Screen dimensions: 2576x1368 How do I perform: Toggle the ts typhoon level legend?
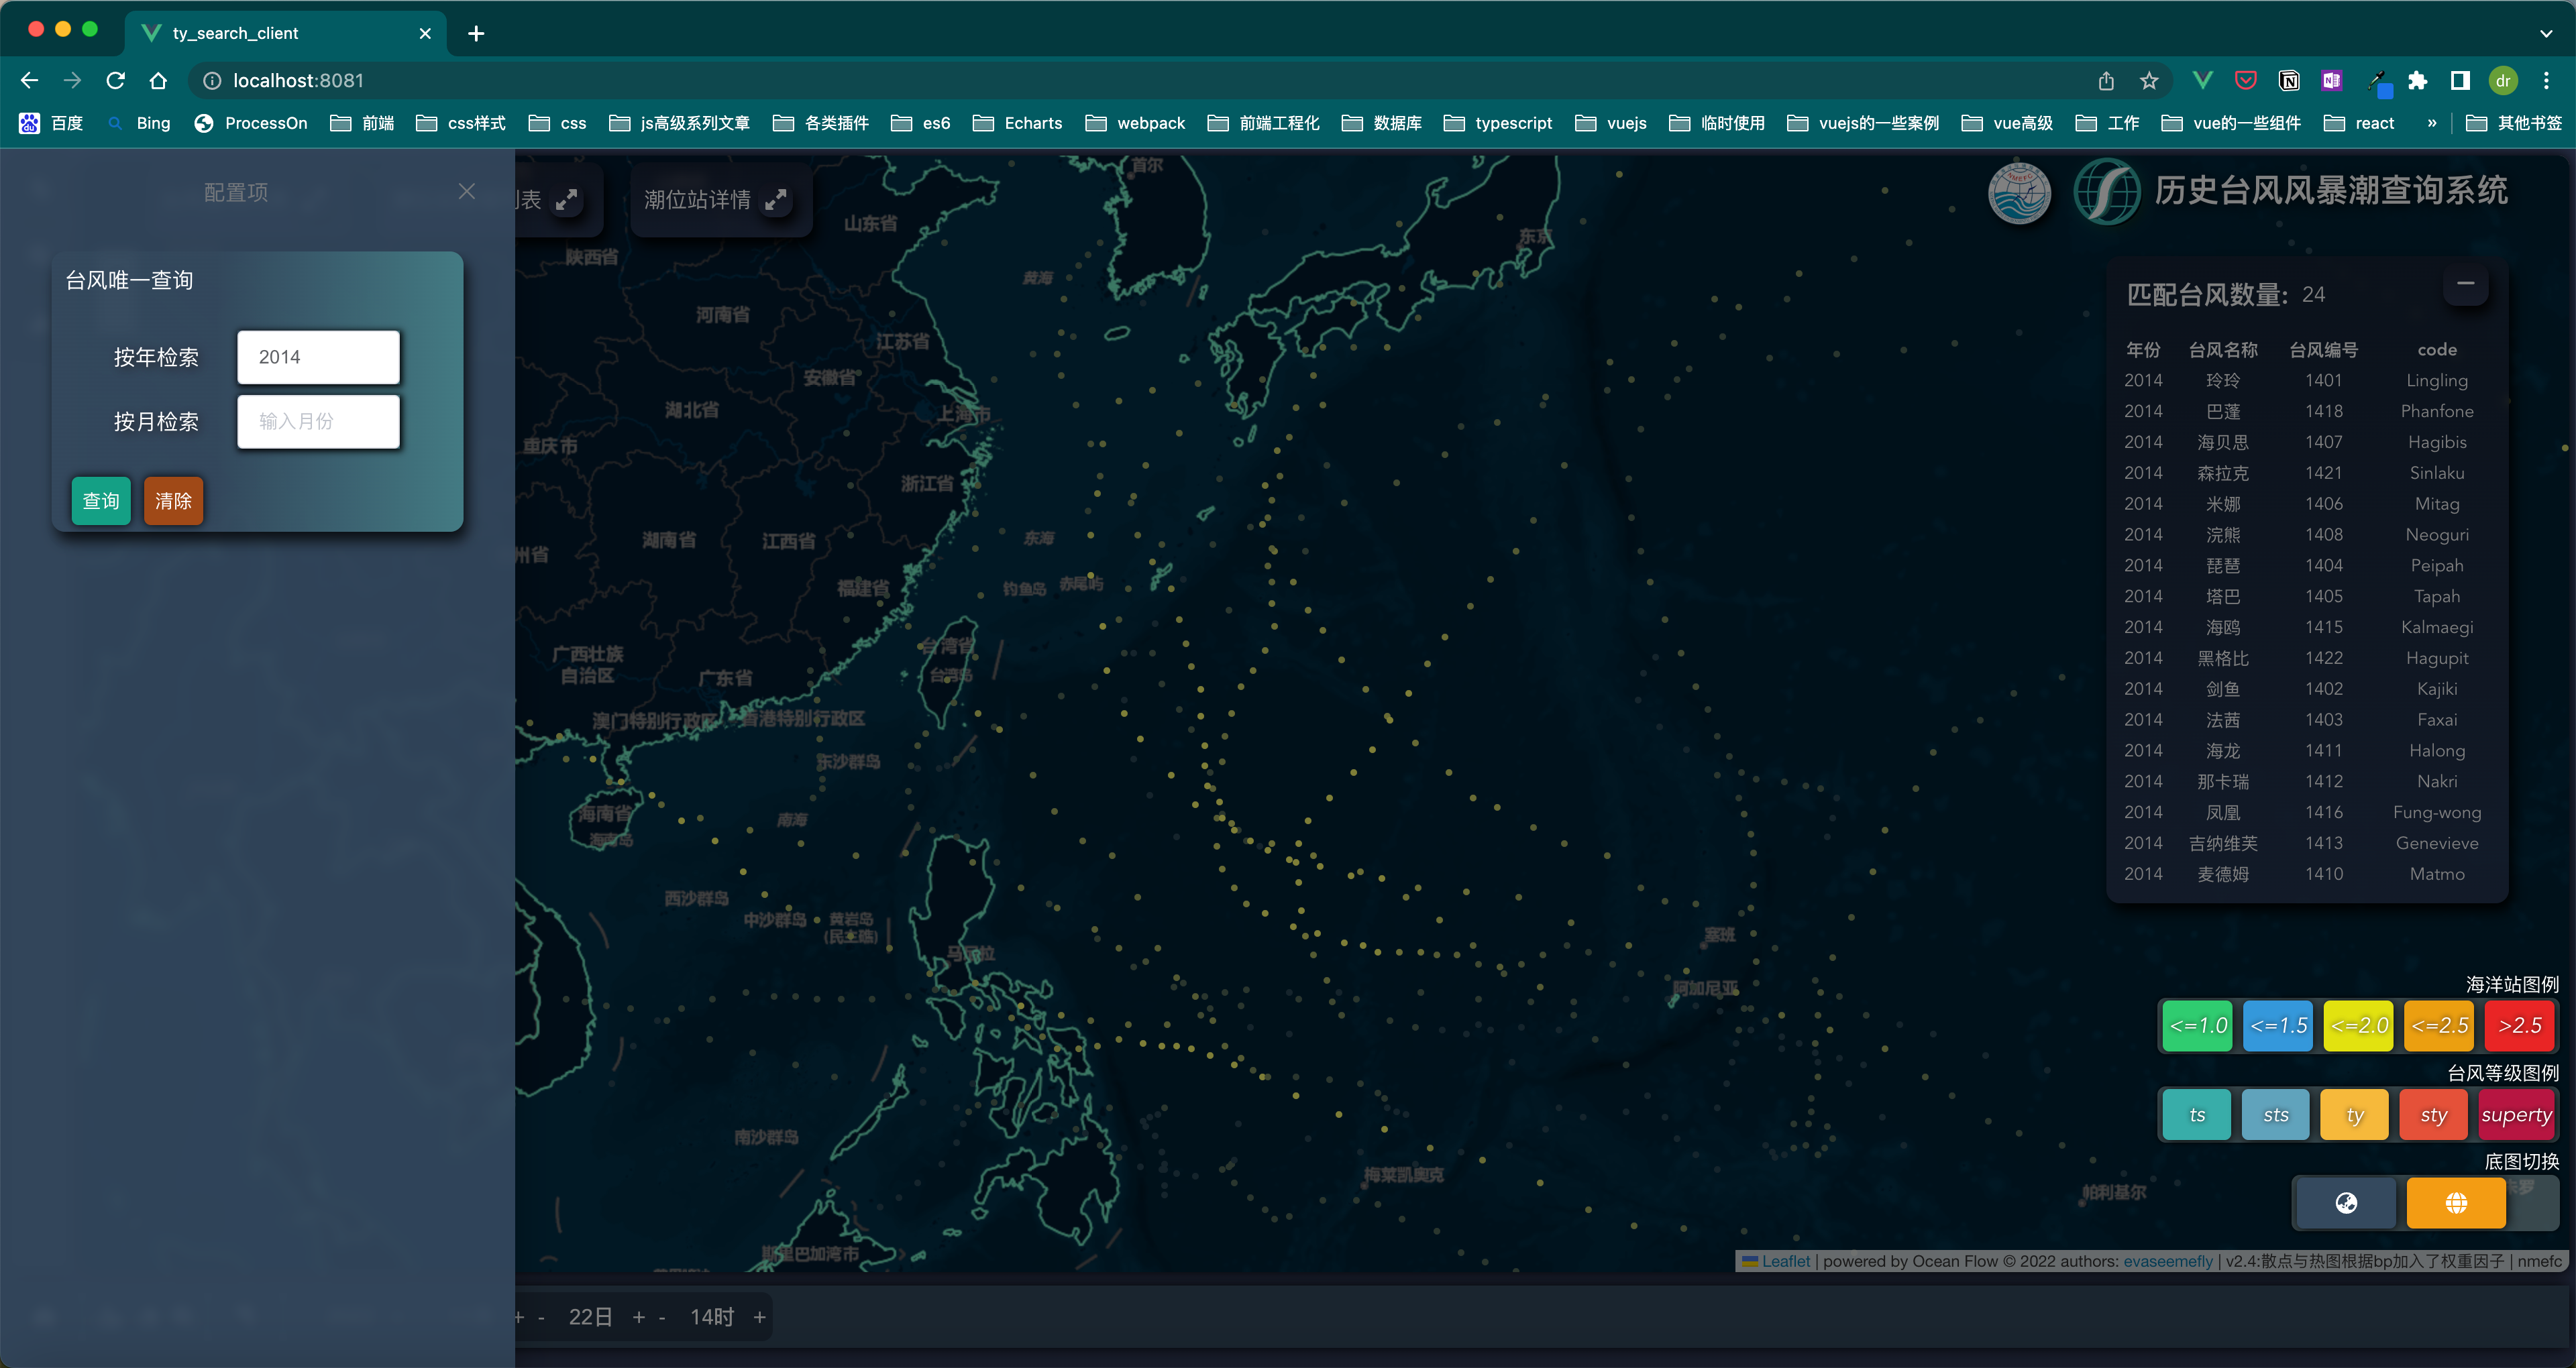(2196, 1115)
